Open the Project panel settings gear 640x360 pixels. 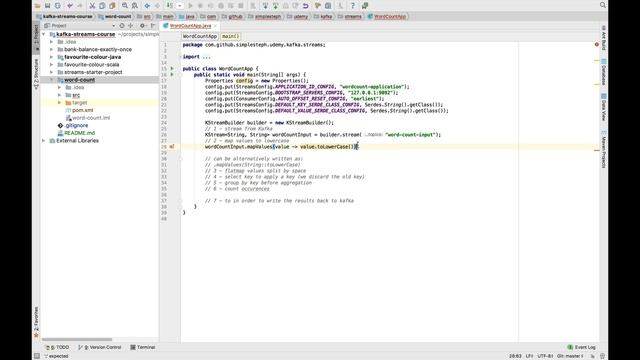point(142,26)
